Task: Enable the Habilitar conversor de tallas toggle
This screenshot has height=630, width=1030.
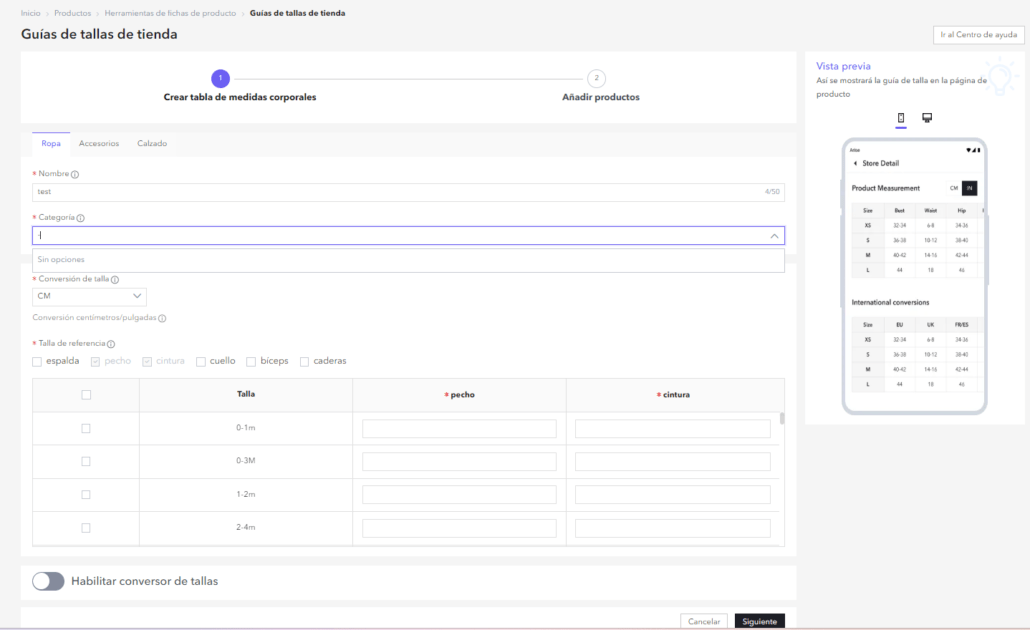Action: click(48, 581)
